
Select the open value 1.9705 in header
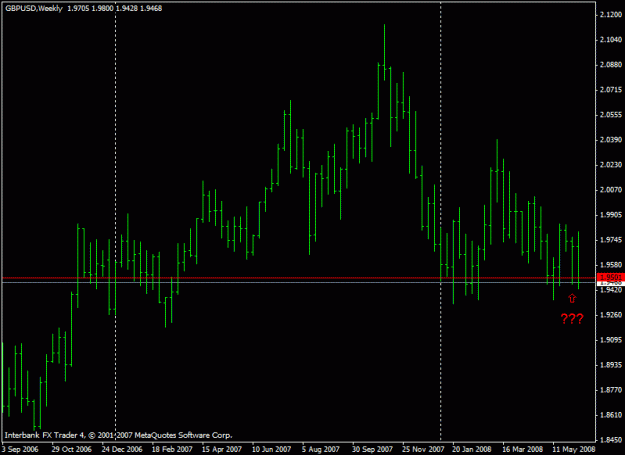(78, 8)
